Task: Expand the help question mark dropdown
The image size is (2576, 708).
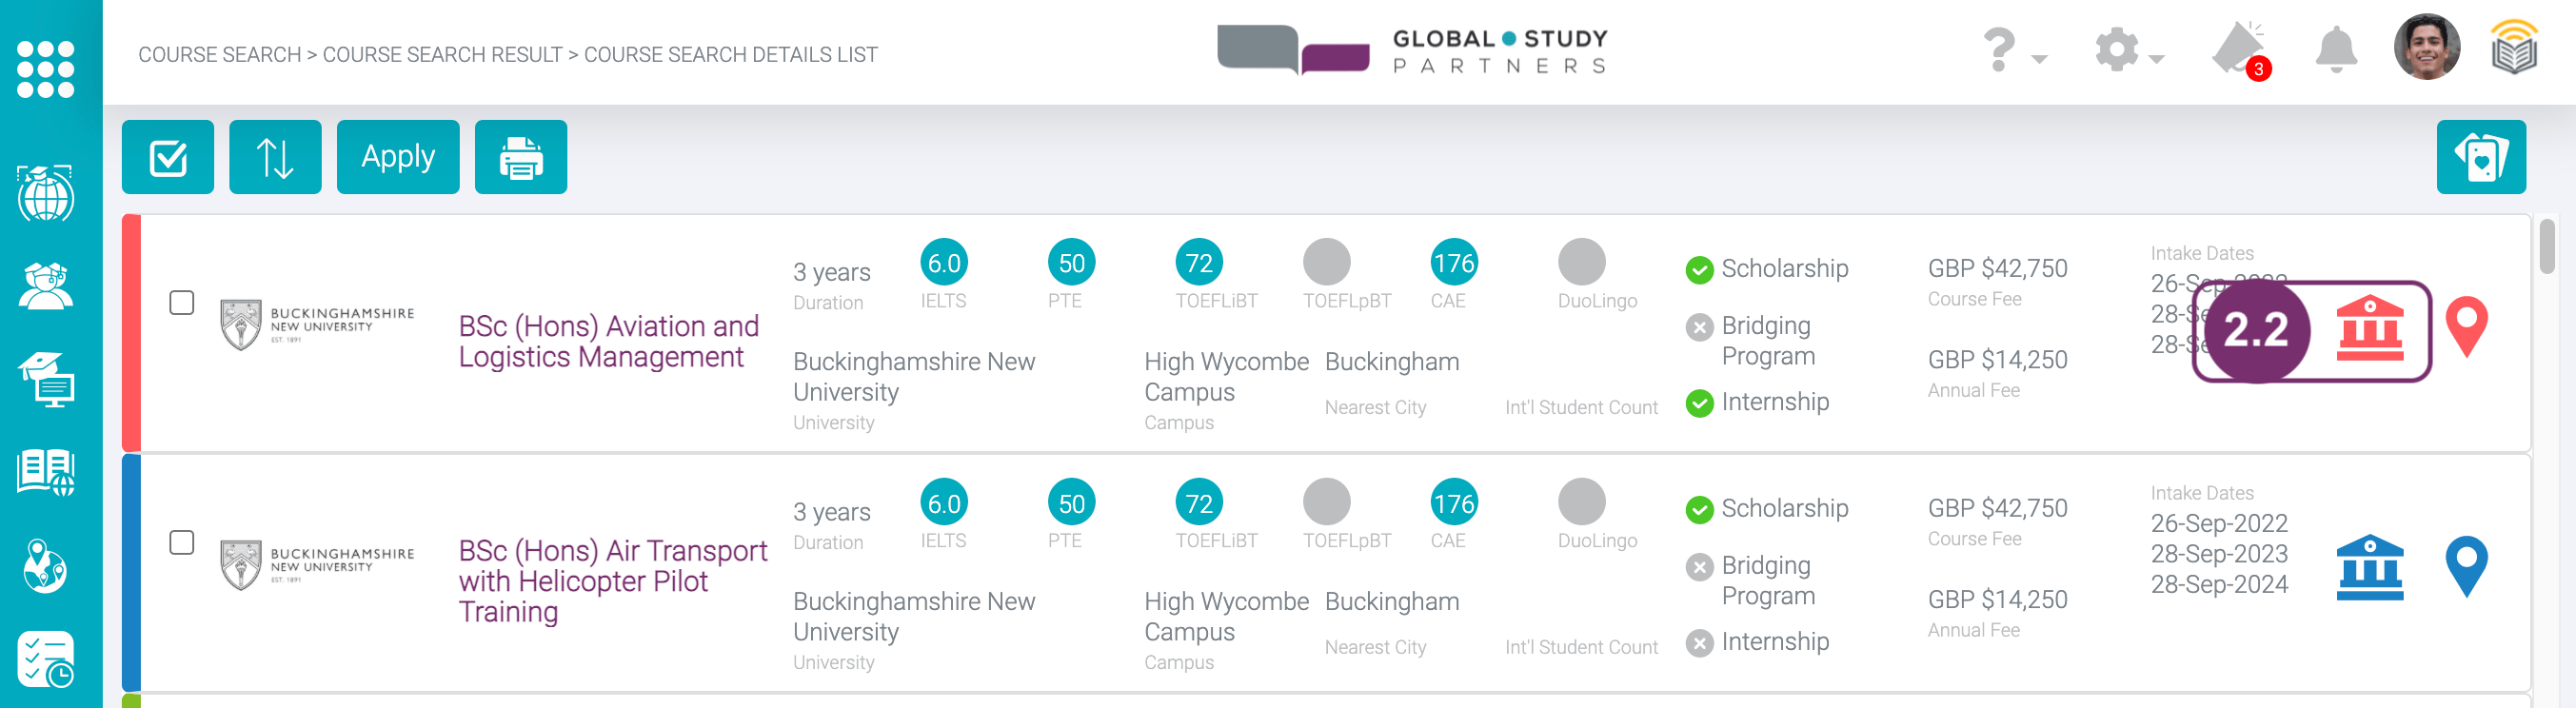Action: click(2013, 50)
